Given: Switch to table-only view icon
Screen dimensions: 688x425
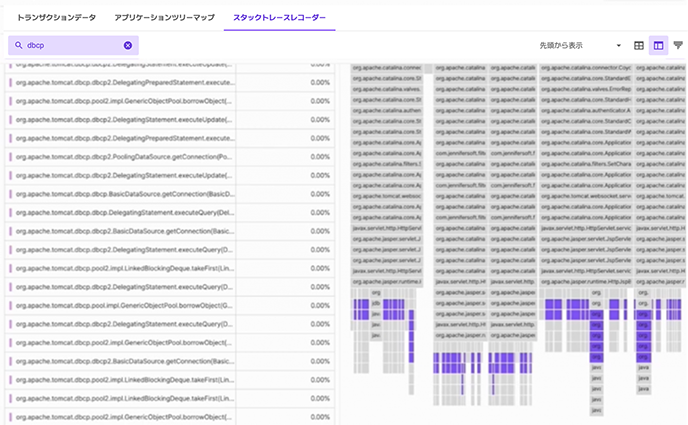Looking at the screenshot, I should coord(640,46).
